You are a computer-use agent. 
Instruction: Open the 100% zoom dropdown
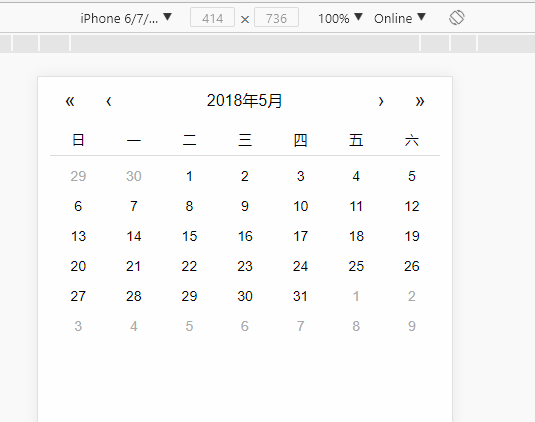(x=340, y=18)
